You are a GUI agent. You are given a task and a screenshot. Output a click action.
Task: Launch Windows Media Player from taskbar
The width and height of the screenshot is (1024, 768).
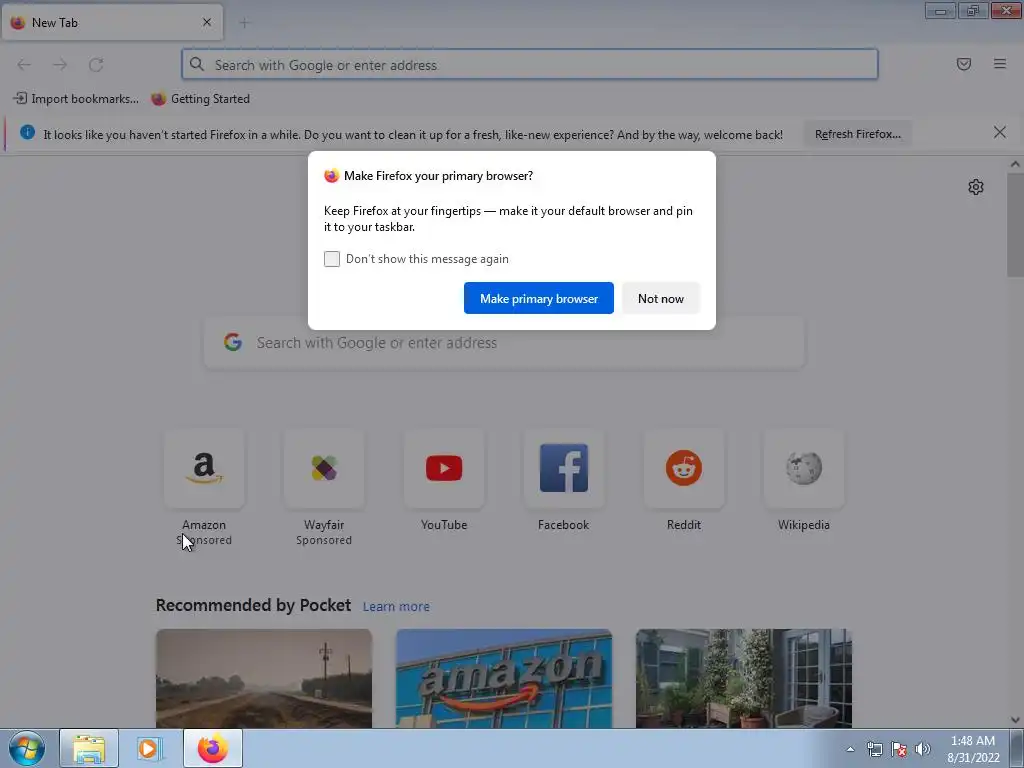tap(150, 748)
